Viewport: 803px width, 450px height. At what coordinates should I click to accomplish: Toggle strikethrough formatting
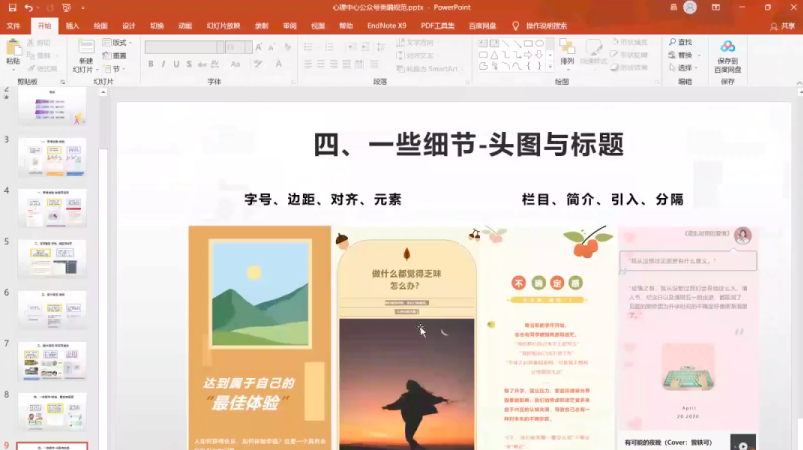tap(202, 64)
